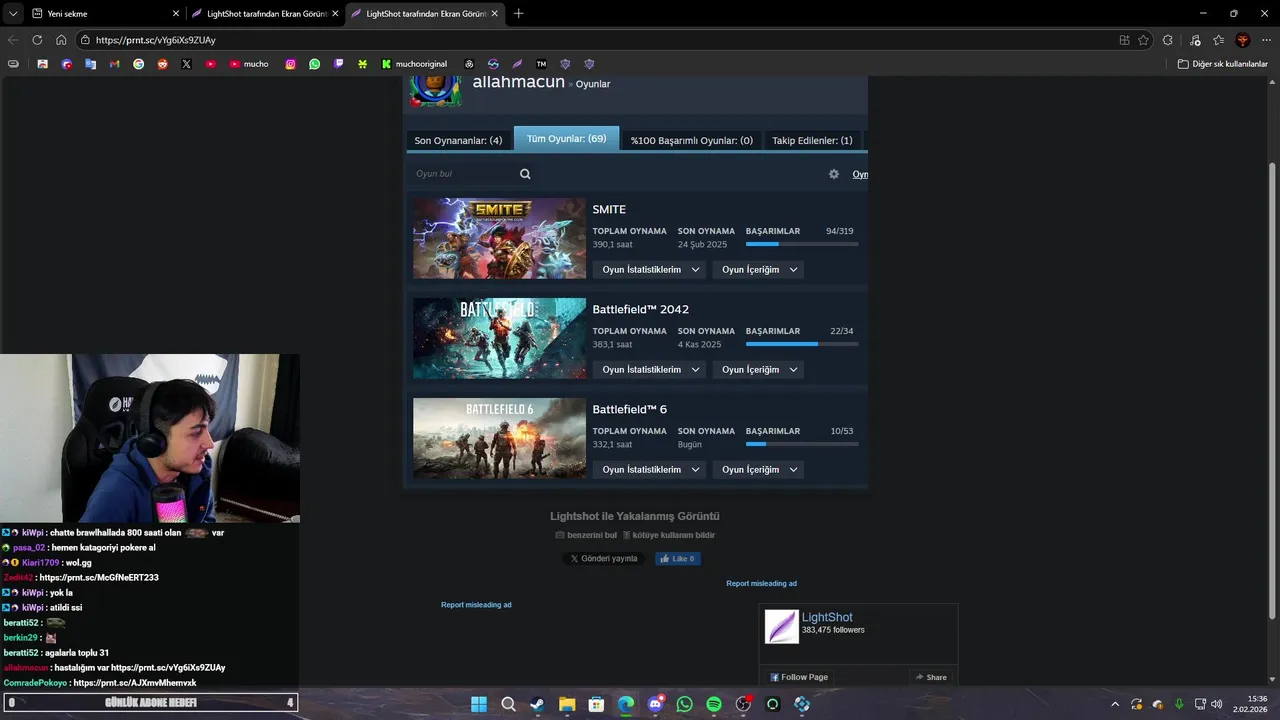The image size is (1280, 720).
Task: Go to the browser home page icon
Action: click(61, 40)
